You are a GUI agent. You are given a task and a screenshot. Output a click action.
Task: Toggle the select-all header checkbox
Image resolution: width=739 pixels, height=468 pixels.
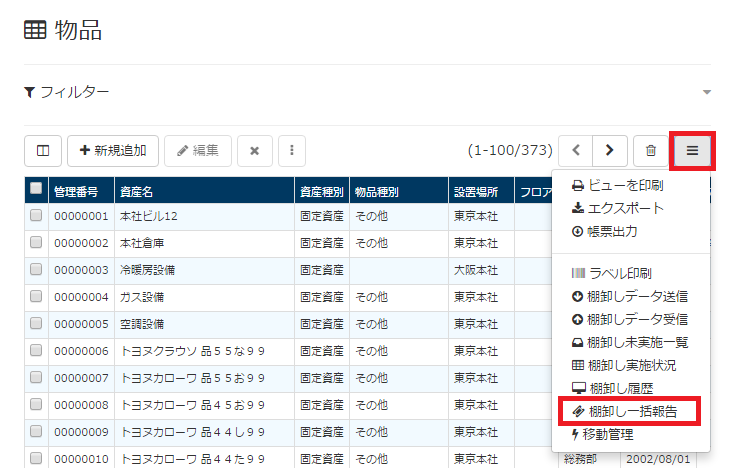pos(36,188)
